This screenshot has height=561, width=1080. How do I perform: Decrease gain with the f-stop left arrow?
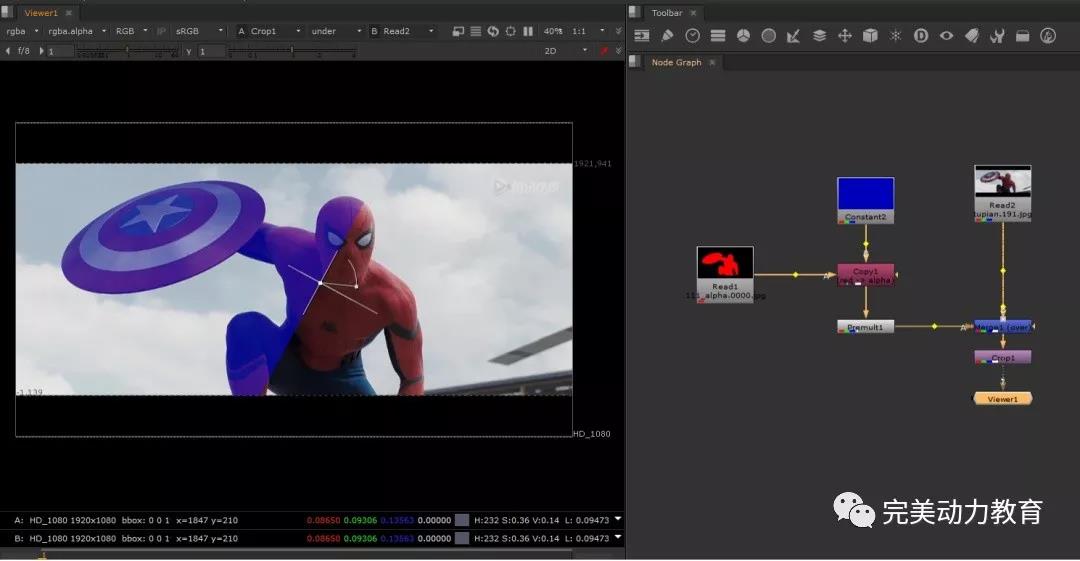pos(8,51)
